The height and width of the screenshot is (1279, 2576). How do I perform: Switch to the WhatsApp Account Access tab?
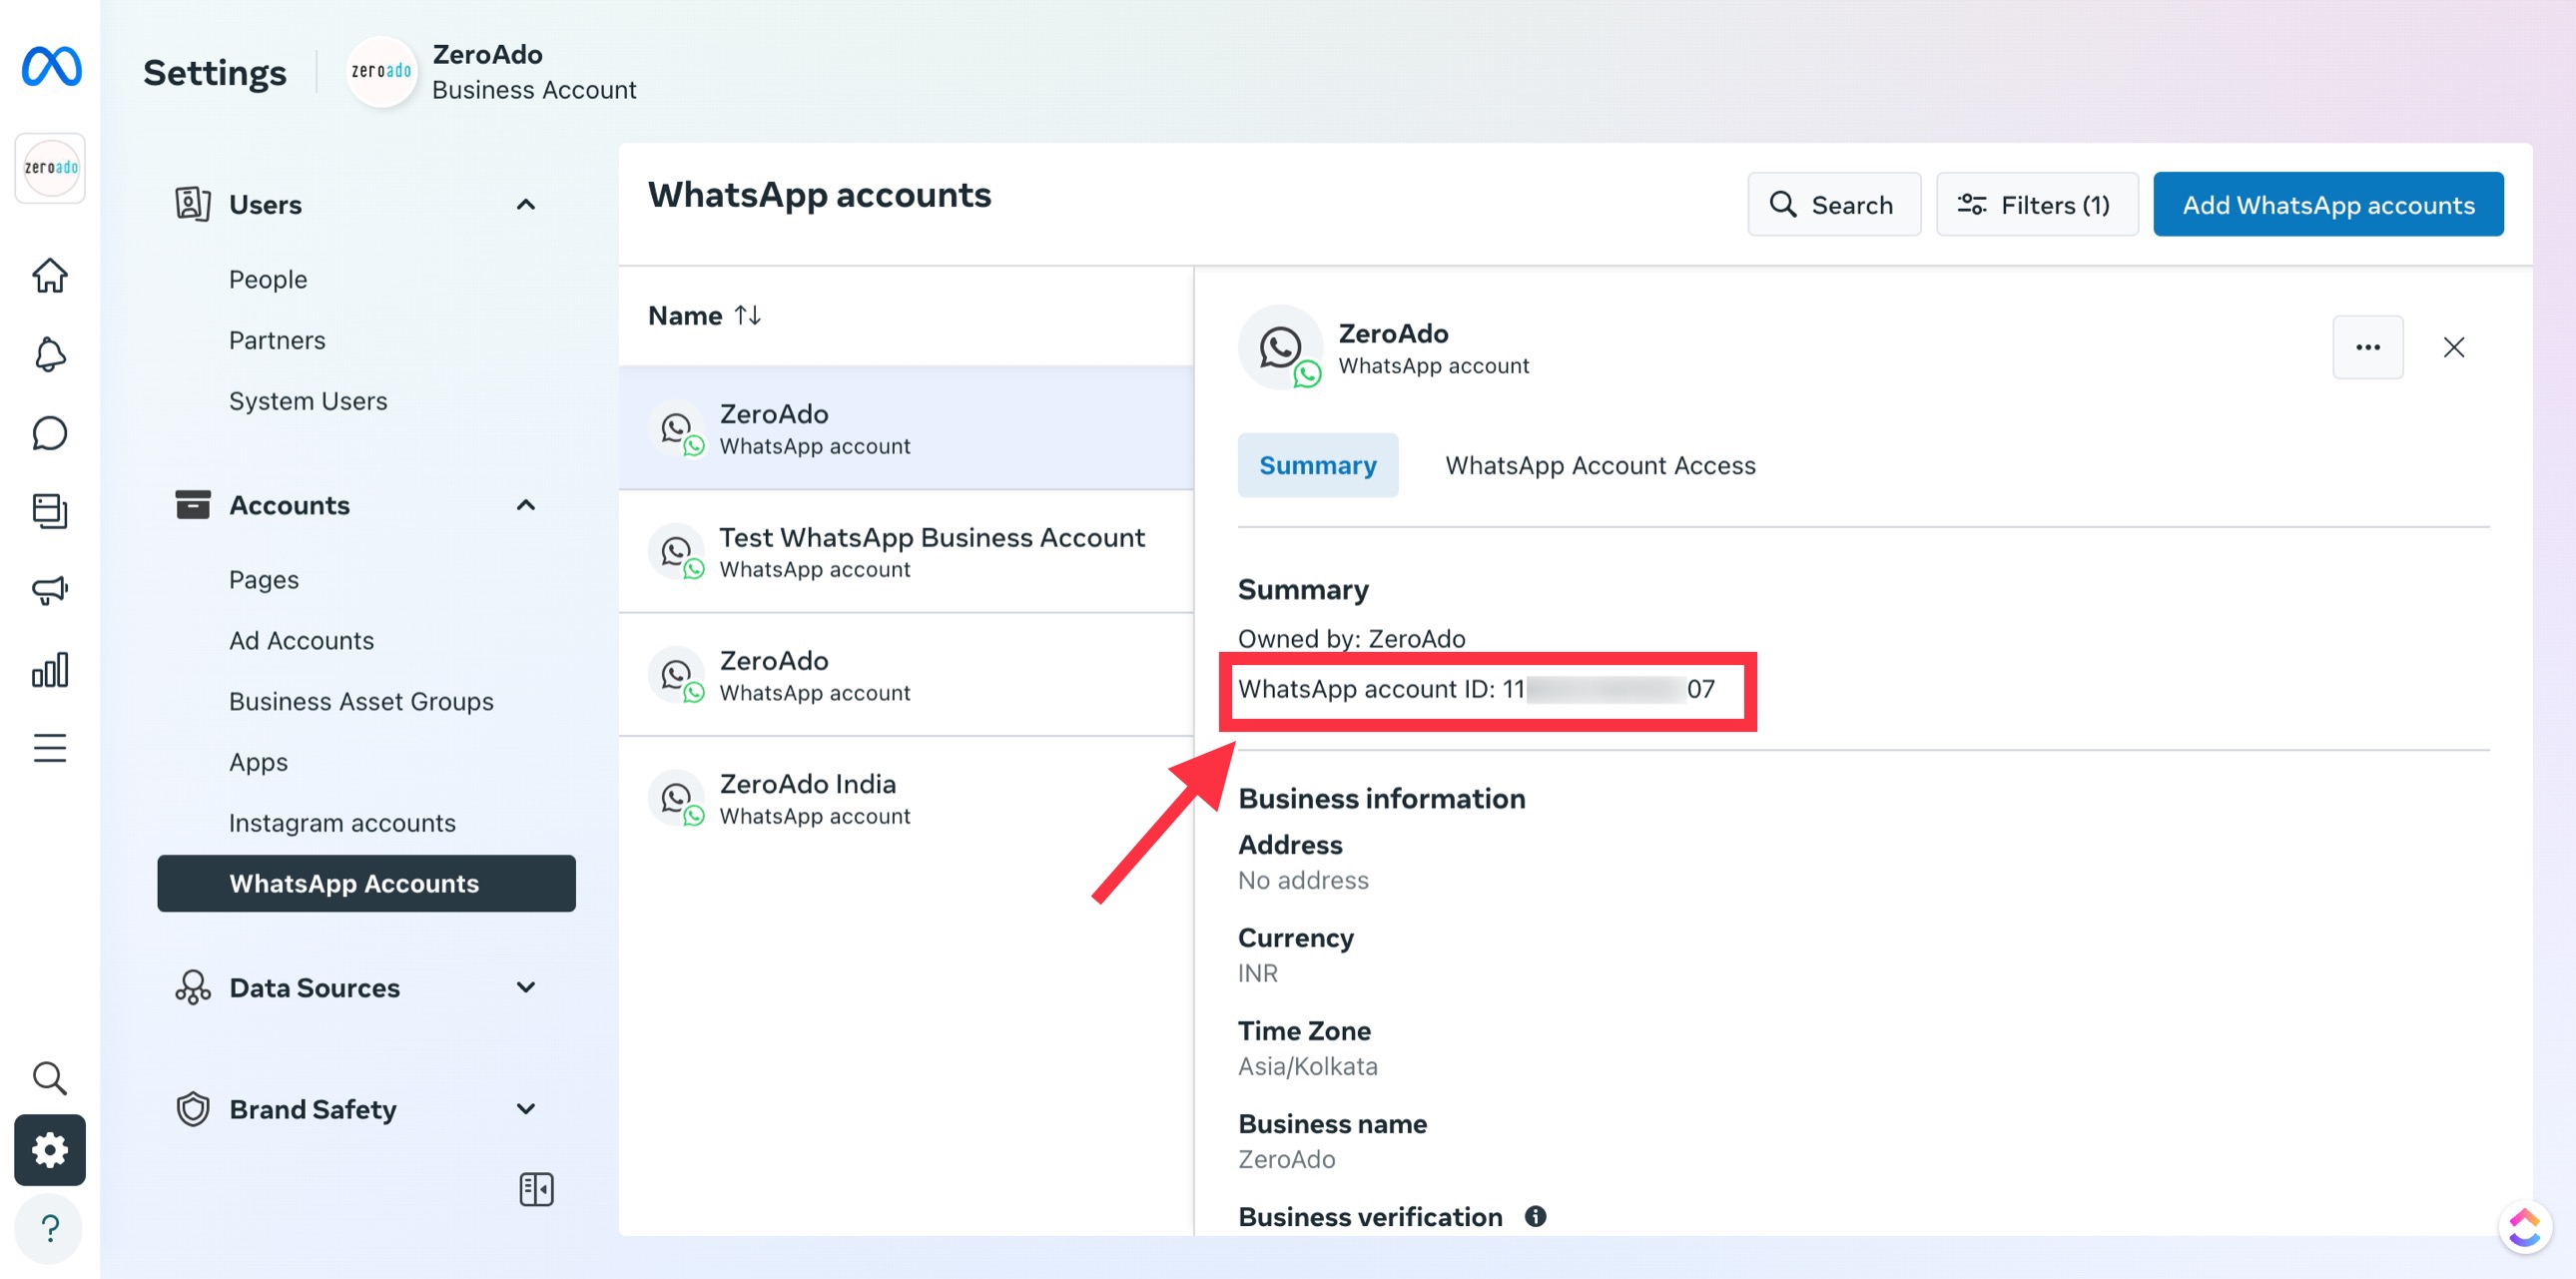coord(1600,465)
